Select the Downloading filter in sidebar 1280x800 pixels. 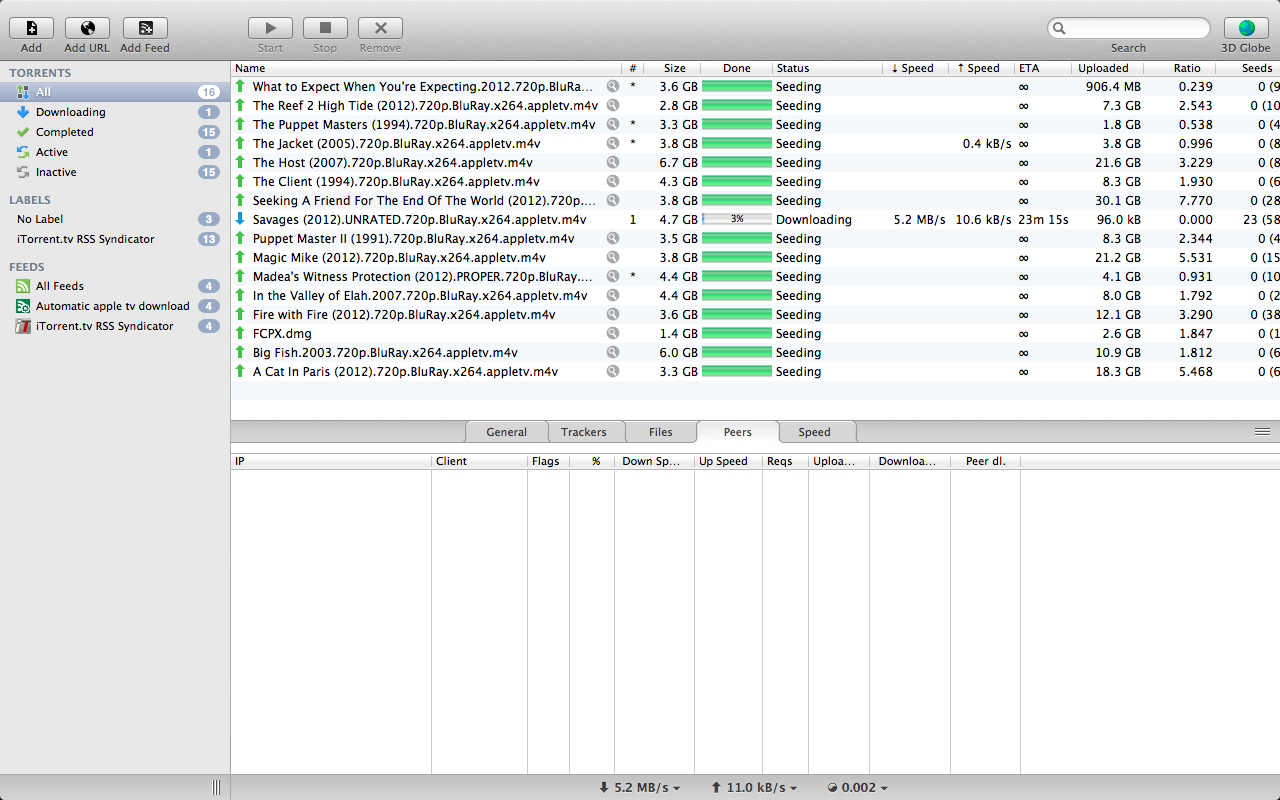pos(70,112)
